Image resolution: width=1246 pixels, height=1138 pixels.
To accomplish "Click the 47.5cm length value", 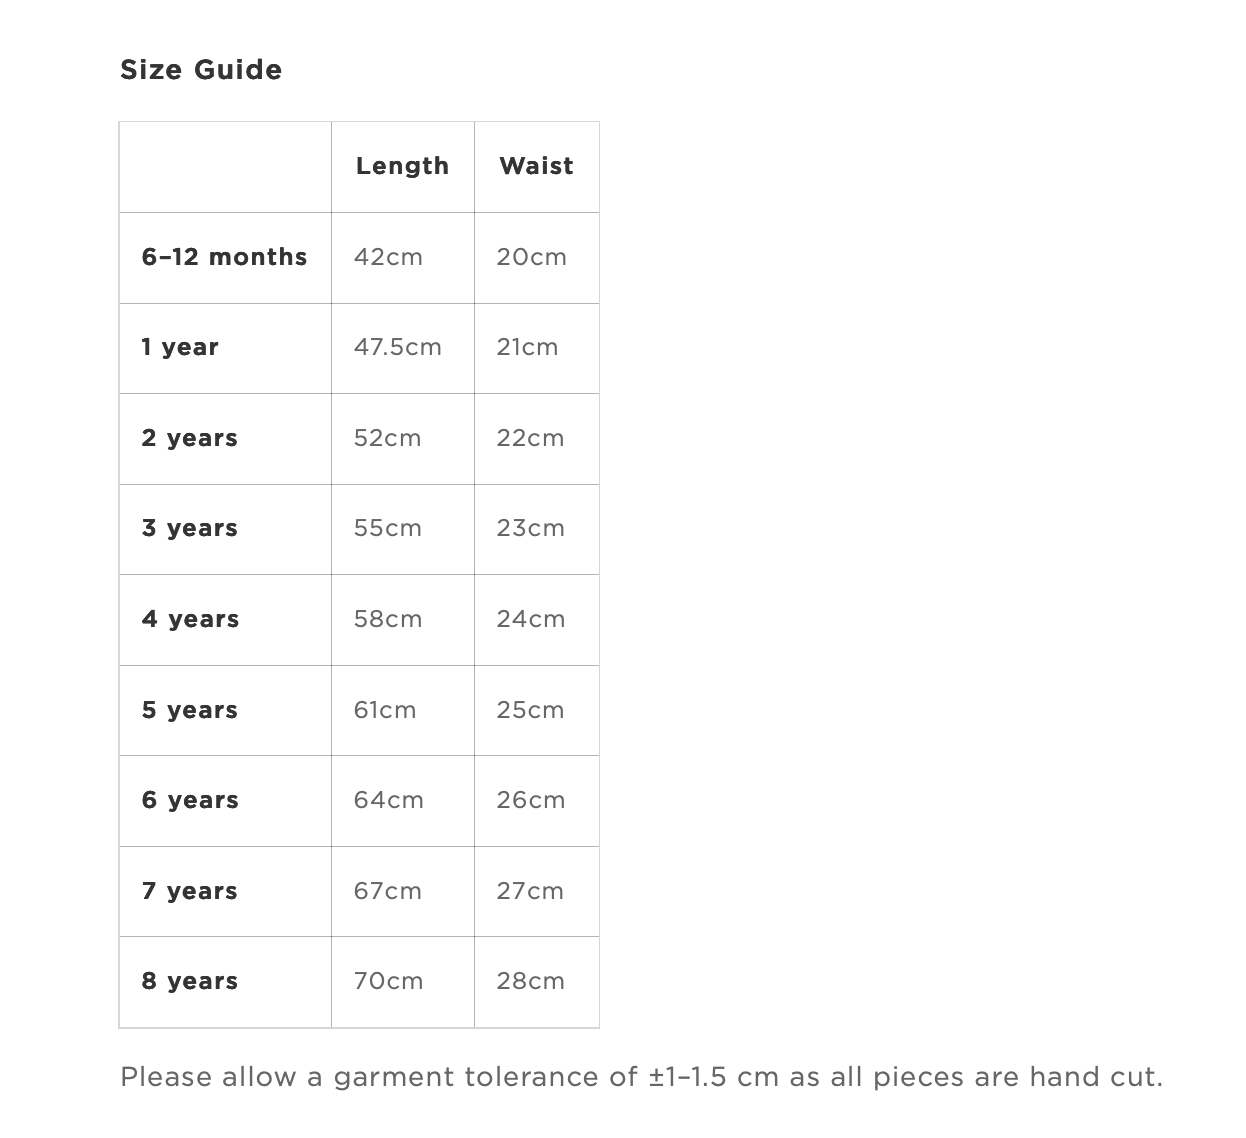I will (397, 347).
